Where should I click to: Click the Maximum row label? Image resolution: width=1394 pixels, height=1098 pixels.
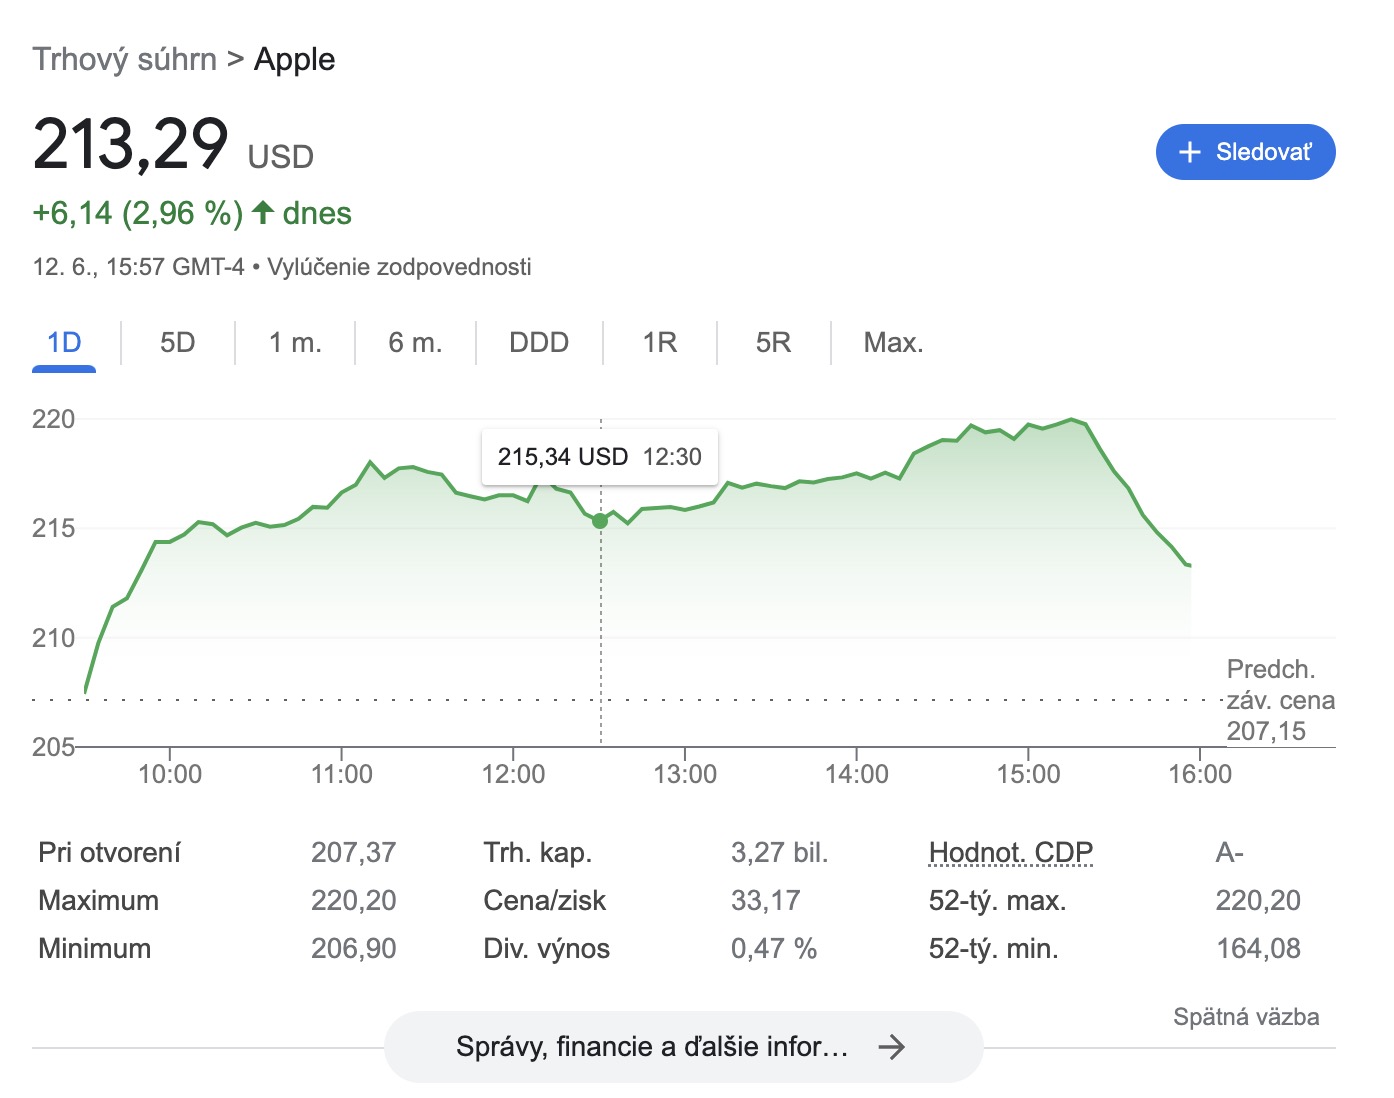98,900
